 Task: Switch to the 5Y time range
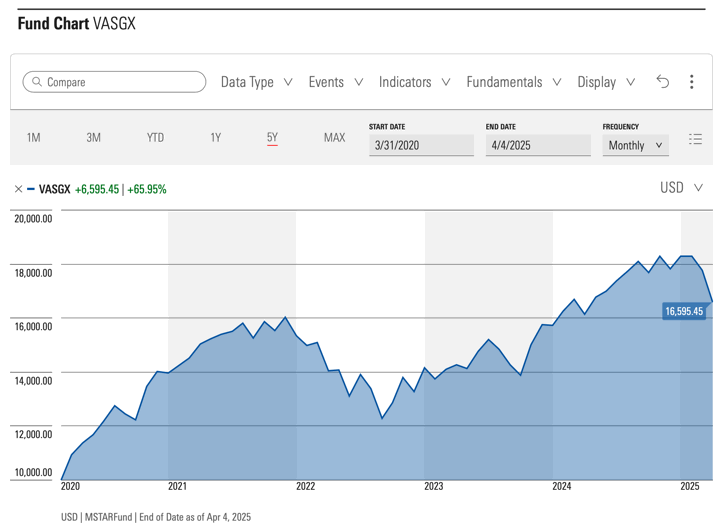click(x=272, y=138)
